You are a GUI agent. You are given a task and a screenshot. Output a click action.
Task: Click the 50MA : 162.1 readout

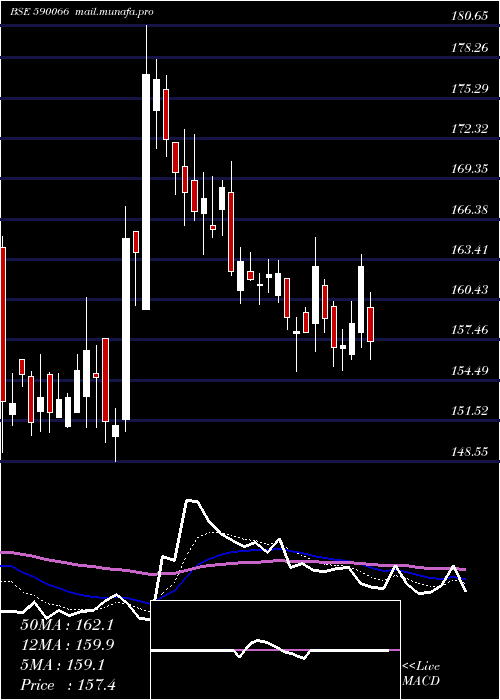(67, 625)
